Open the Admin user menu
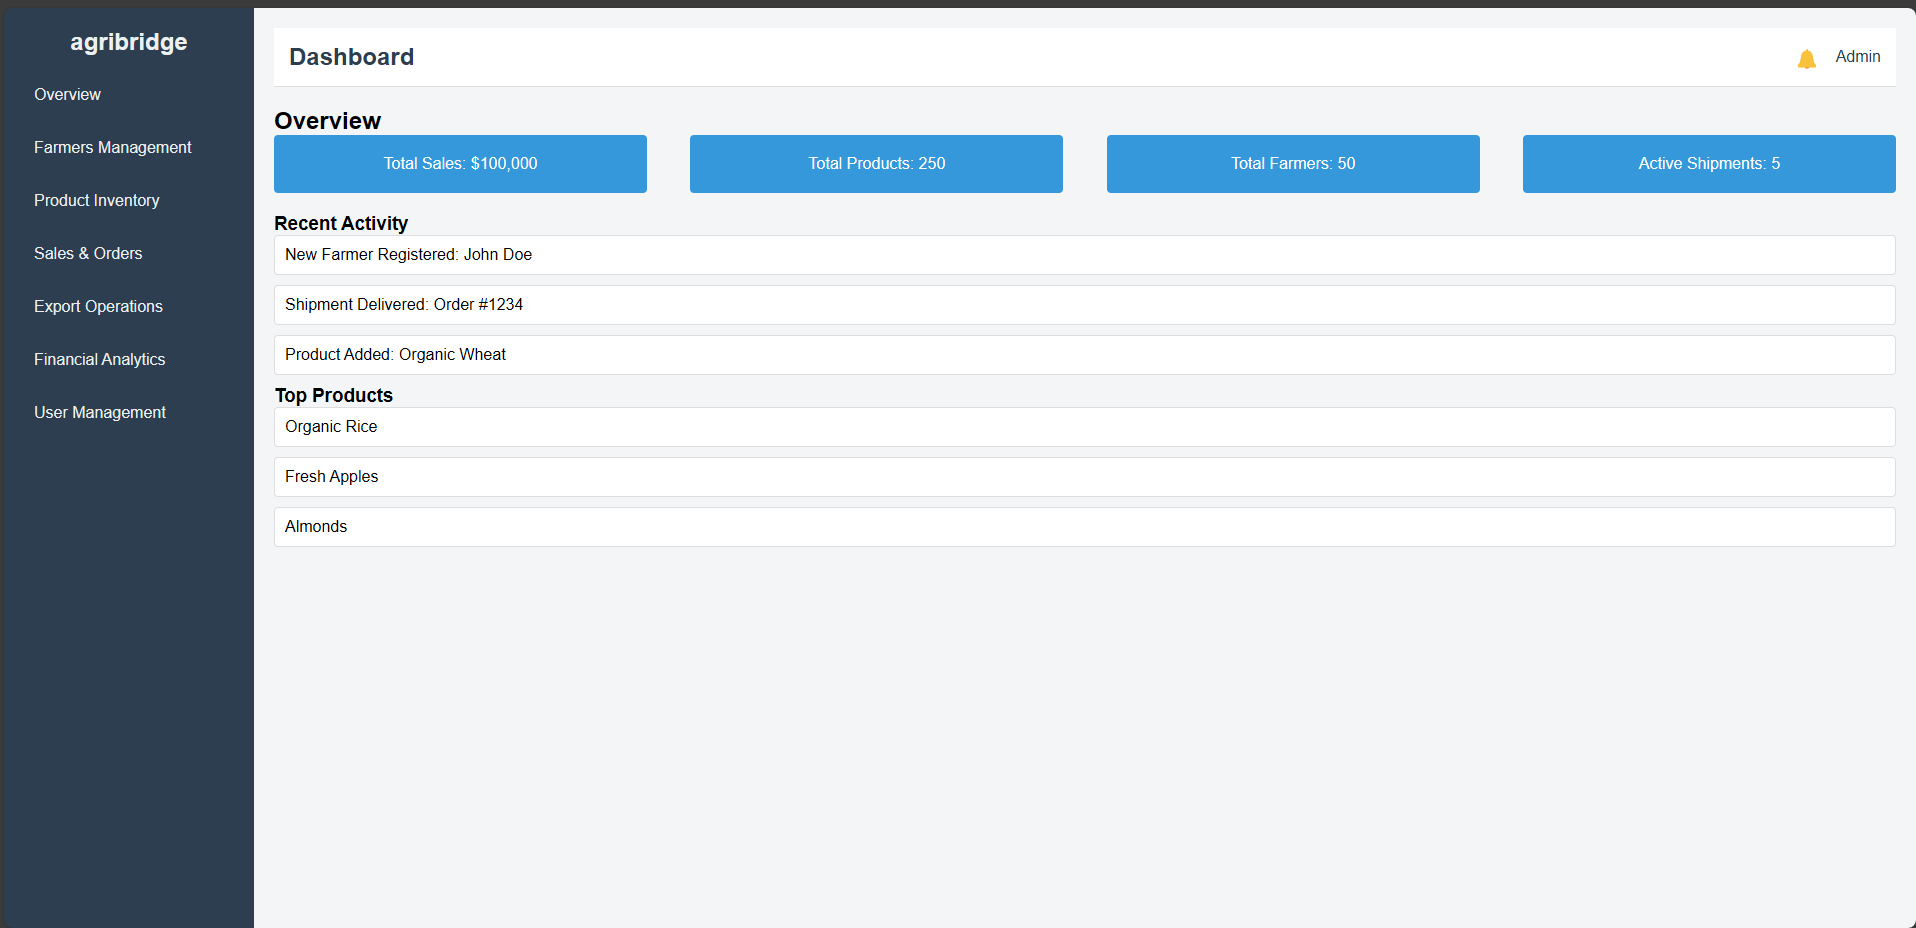Image resolution: width=1916 pixels, height=928 pixels. pos(1857,57)
